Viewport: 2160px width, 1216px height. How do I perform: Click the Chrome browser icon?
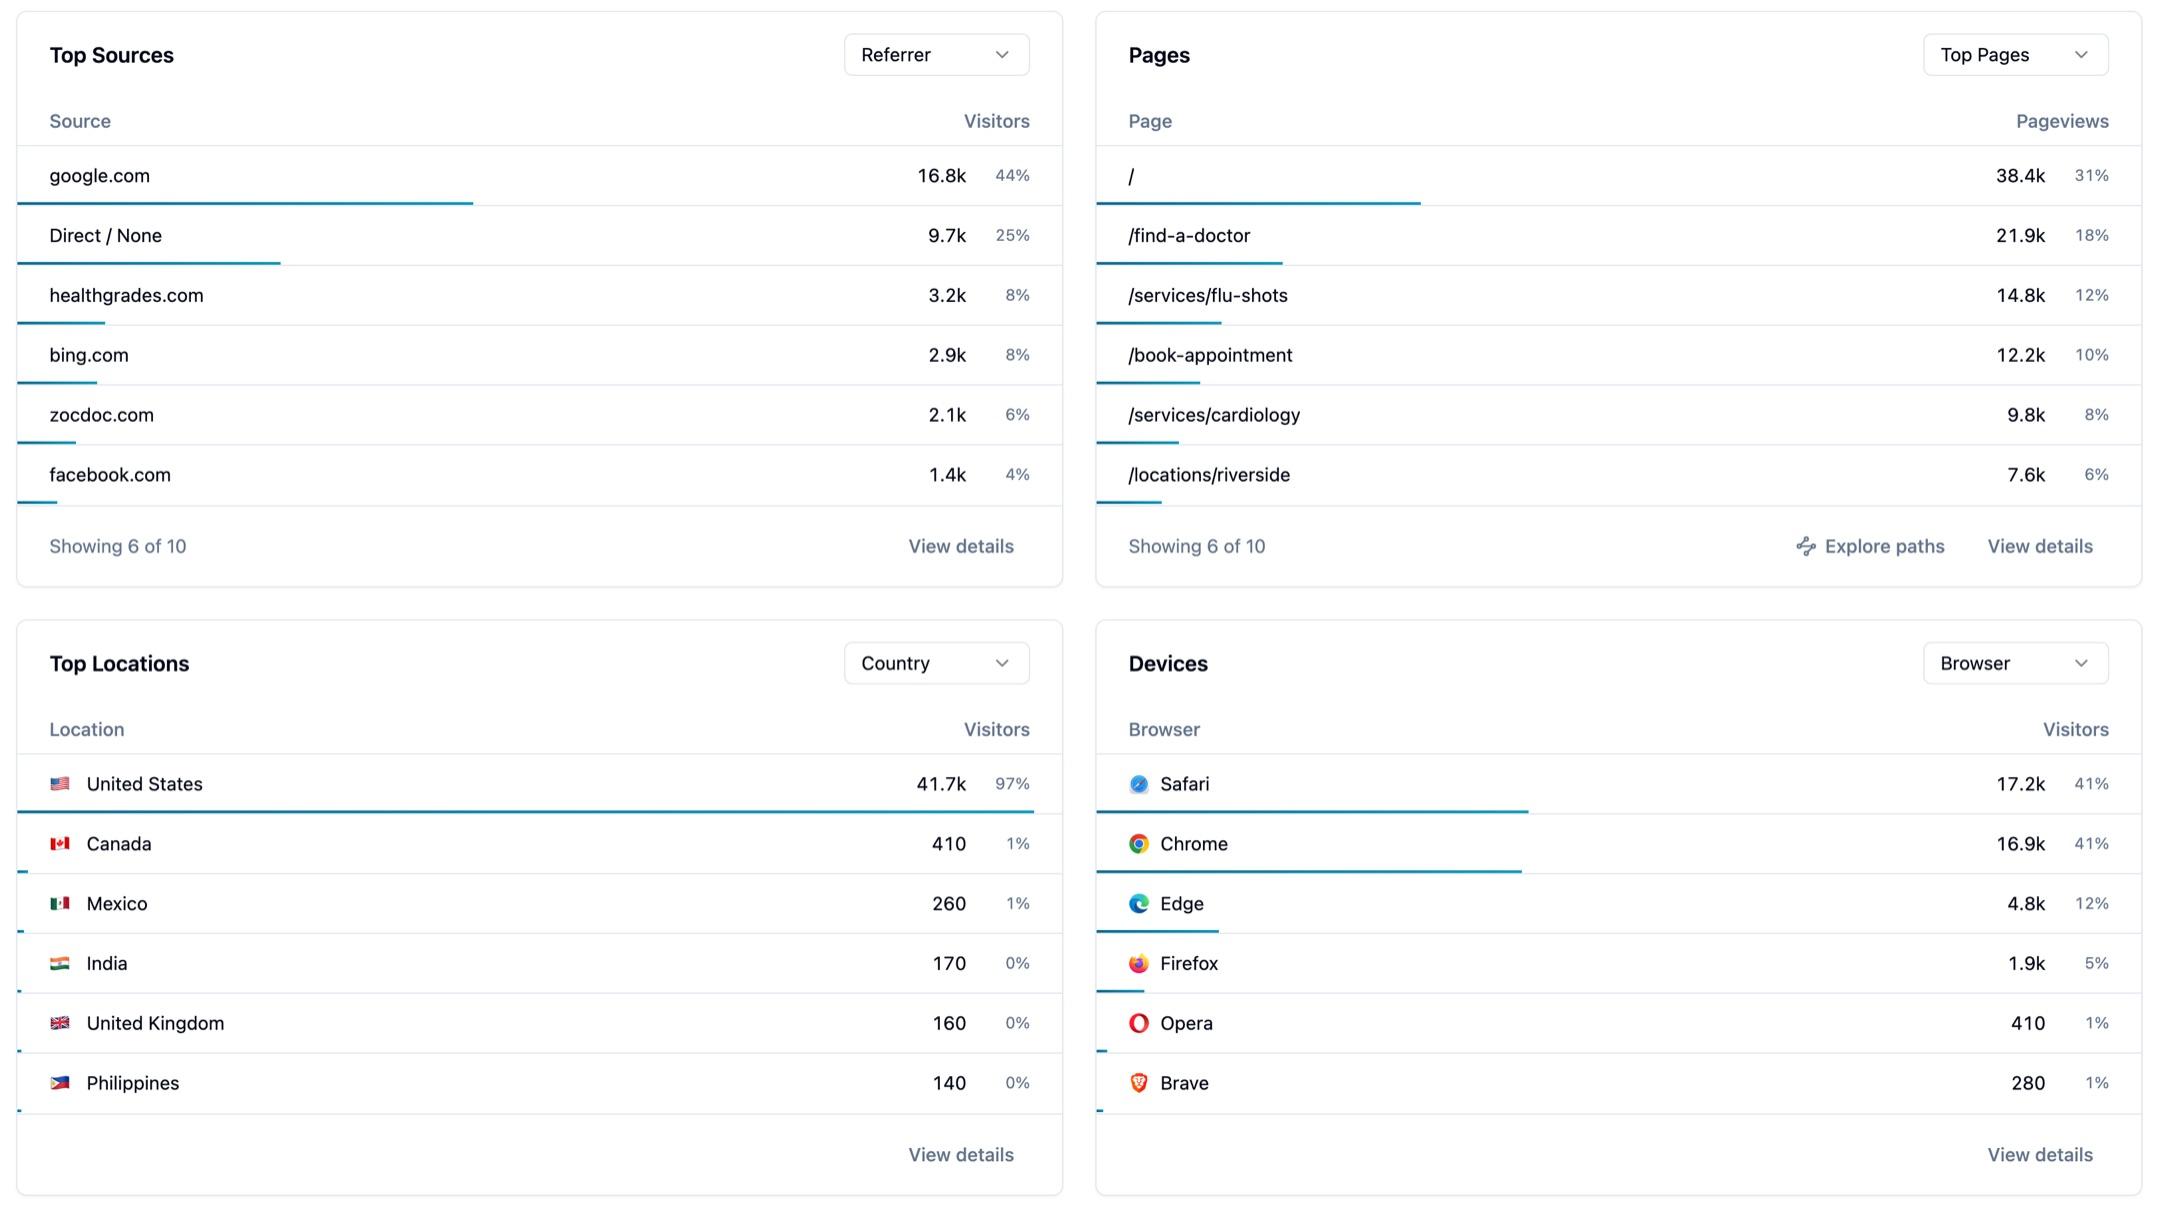point(1138,844)
